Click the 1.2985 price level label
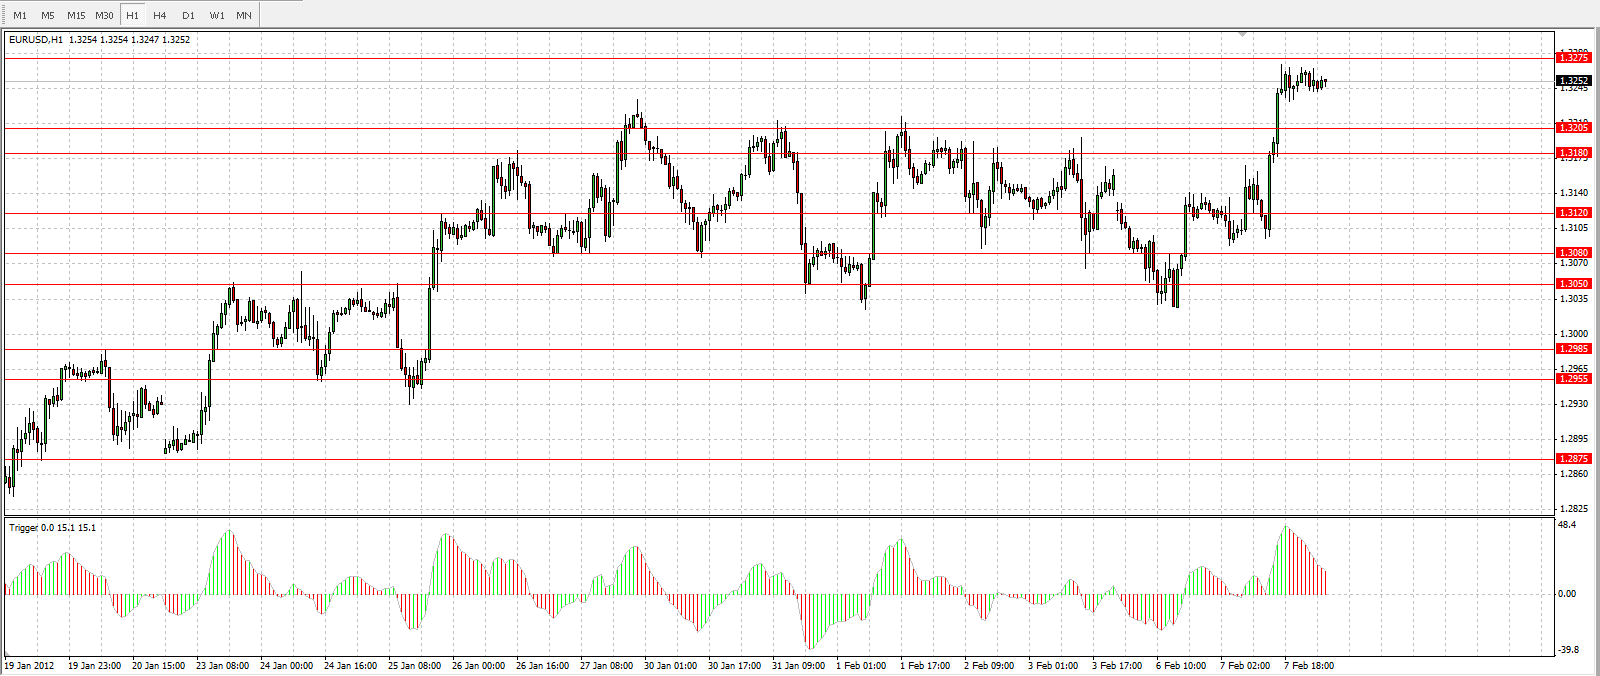The image size is (1600, 676). [x=1574, y=349]
